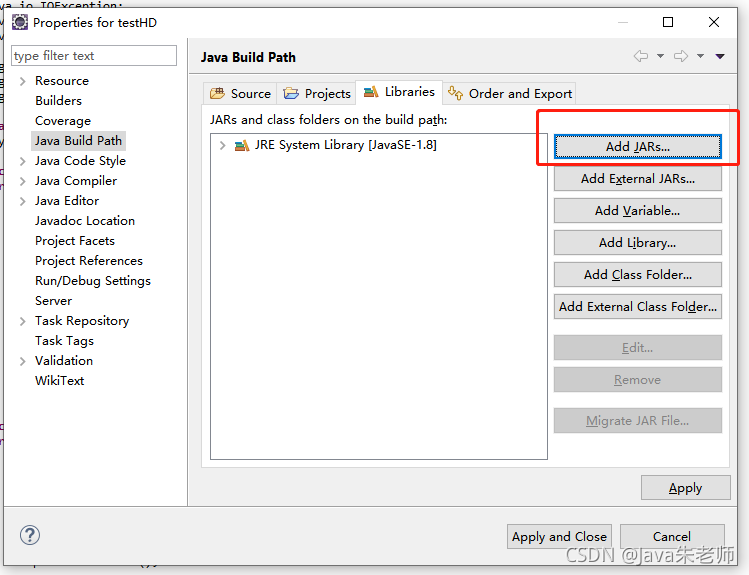Select the Coverage page
This screenshot has height=575, width=749.
click(63, 121)
